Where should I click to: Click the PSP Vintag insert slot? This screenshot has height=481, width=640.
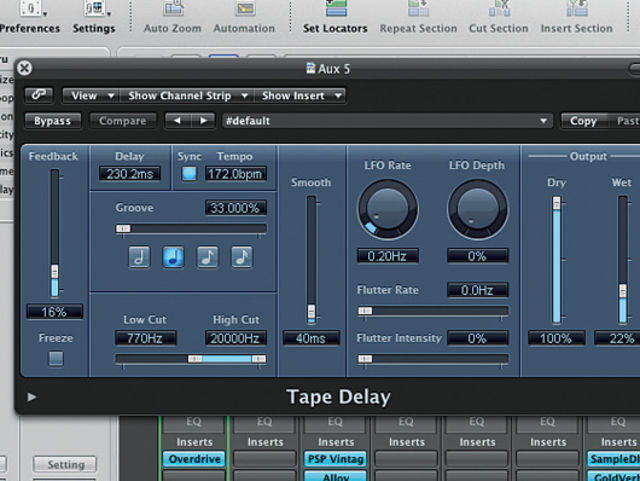[x=336, y=459]
